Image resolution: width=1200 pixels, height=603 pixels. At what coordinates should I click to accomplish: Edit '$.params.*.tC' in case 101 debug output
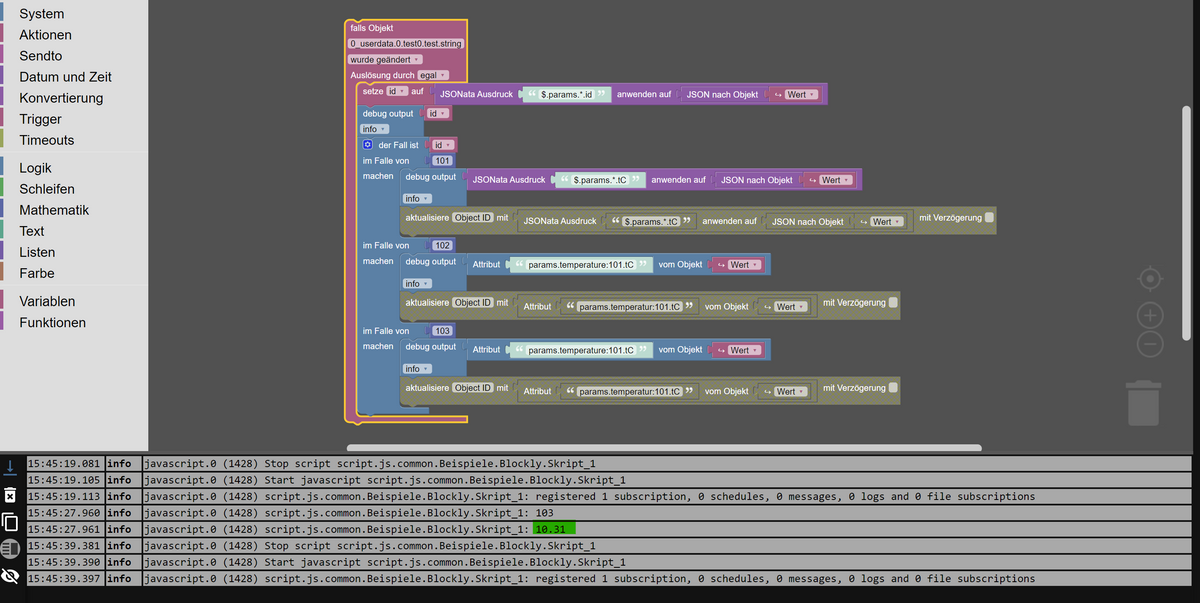click(601, 180)
